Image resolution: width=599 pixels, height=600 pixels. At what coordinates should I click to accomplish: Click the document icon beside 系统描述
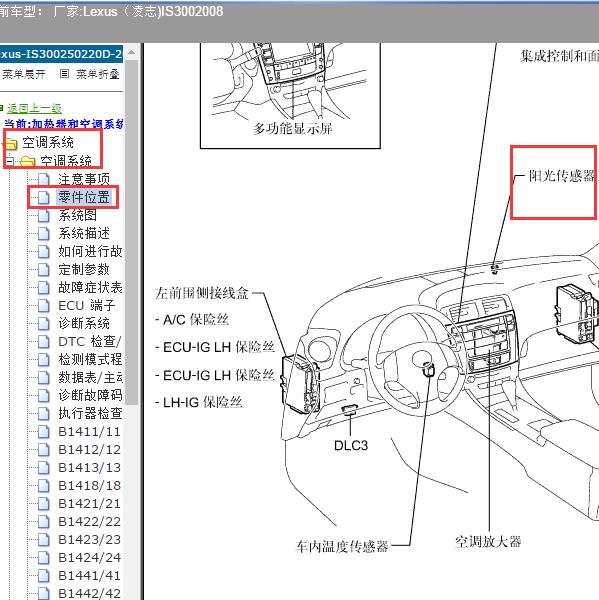44,233
